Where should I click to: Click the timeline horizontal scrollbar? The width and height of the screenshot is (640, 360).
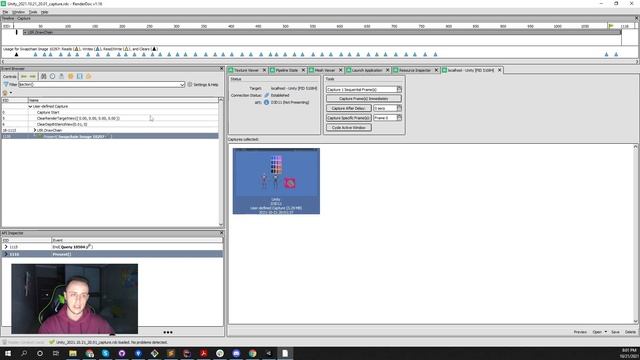pyautogui.click(x=320, y=62)
